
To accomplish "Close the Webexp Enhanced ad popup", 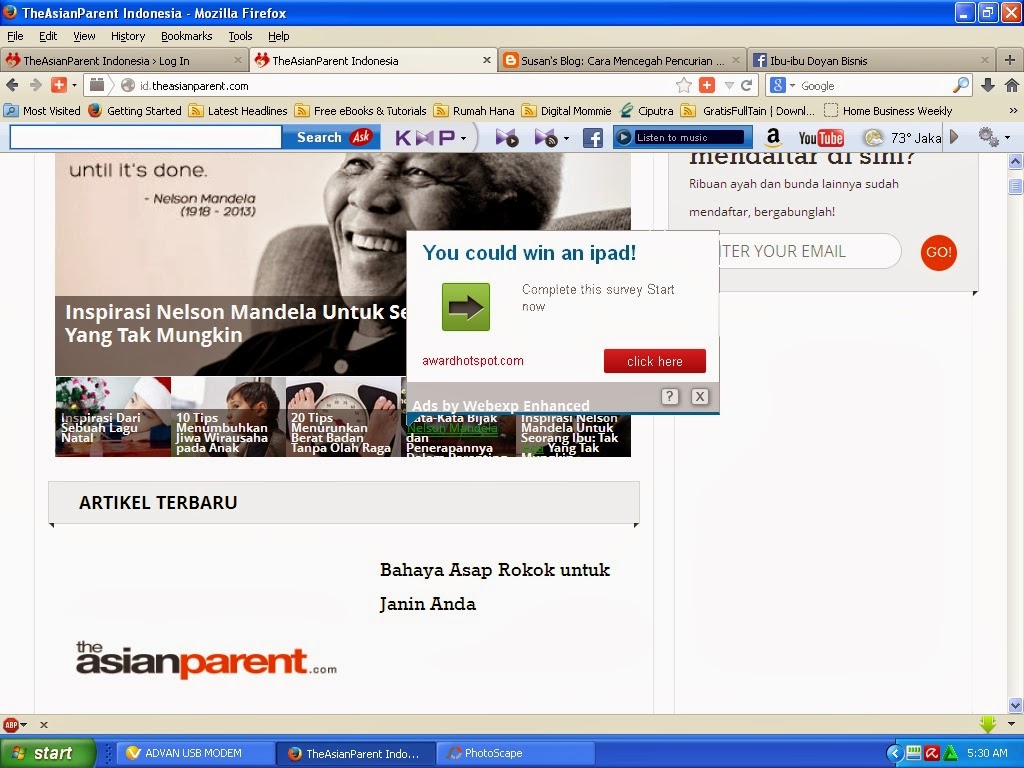I will 699,396.
